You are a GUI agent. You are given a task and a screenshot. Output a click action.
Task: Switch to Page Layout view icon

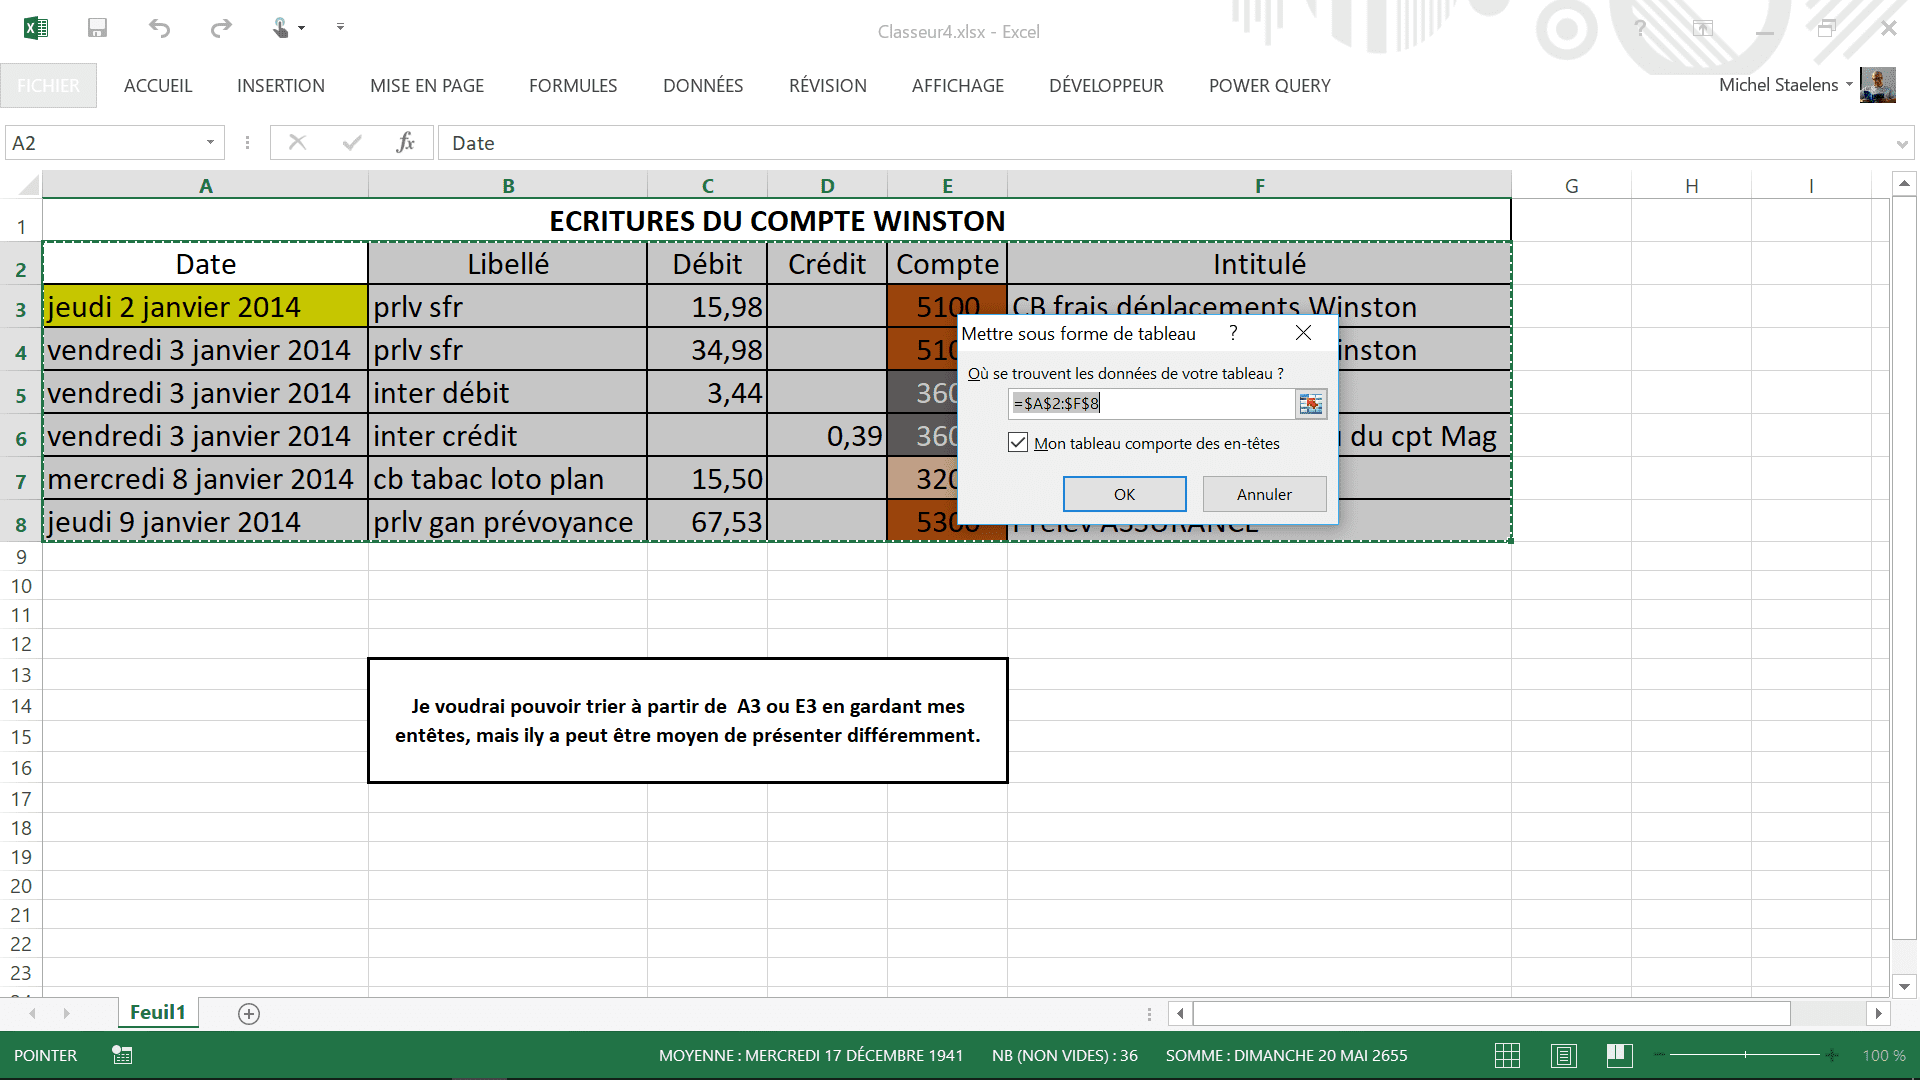(1564, 1055)
